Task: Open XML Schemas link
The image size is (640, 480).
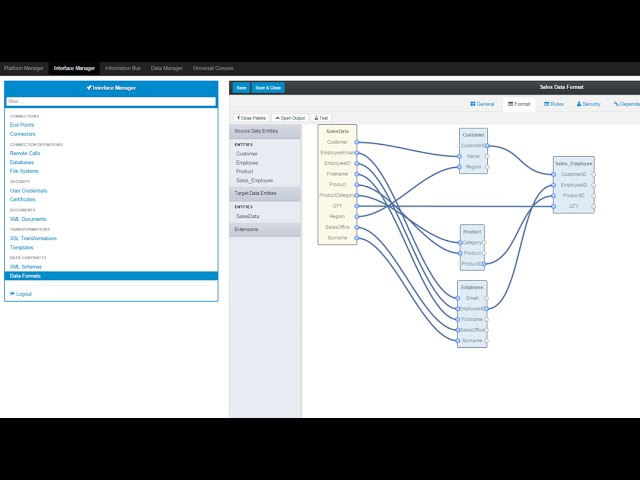Action: 26,267
